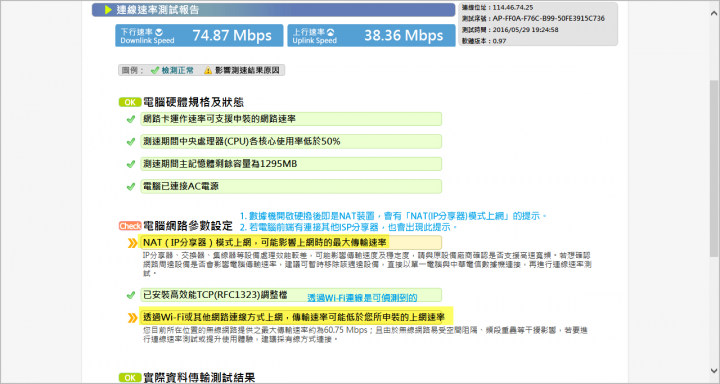Click the green arrow beside 連線速率測試報告
Screen dimensions: 720x384
108,10
